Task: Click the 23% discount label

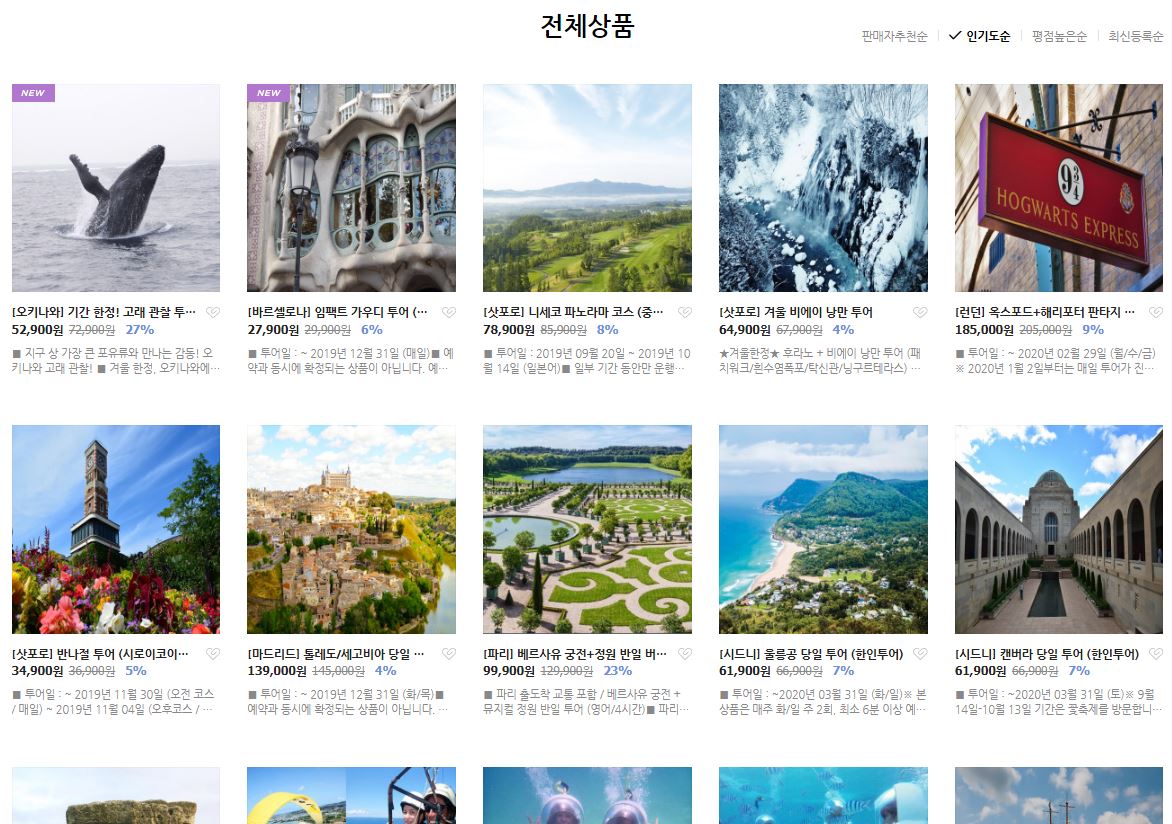Action: pyautogui.click(x=617, y=671)
